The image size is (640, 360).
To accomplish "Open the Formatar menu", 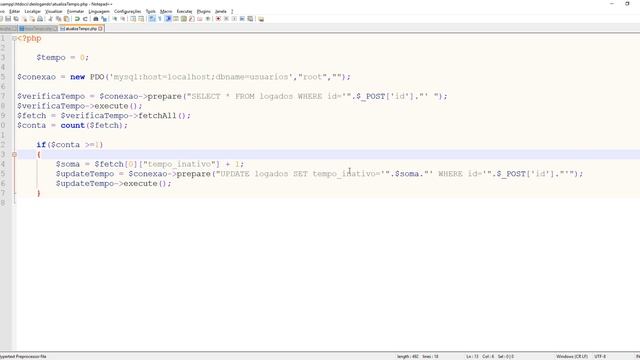I will point(75,11).
